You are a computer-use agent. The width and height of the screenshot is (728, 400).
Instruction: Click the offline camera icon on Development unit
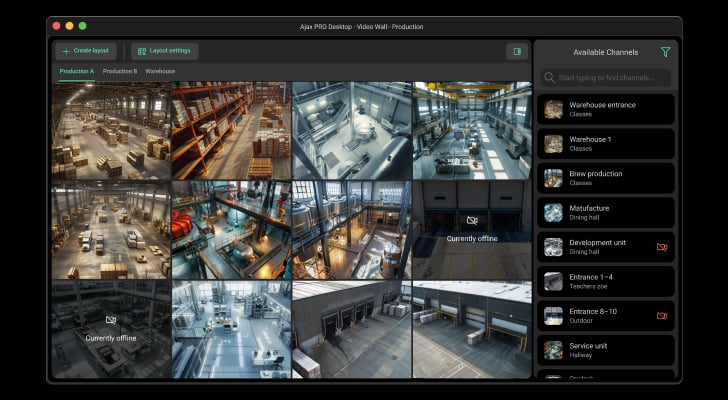661,246
